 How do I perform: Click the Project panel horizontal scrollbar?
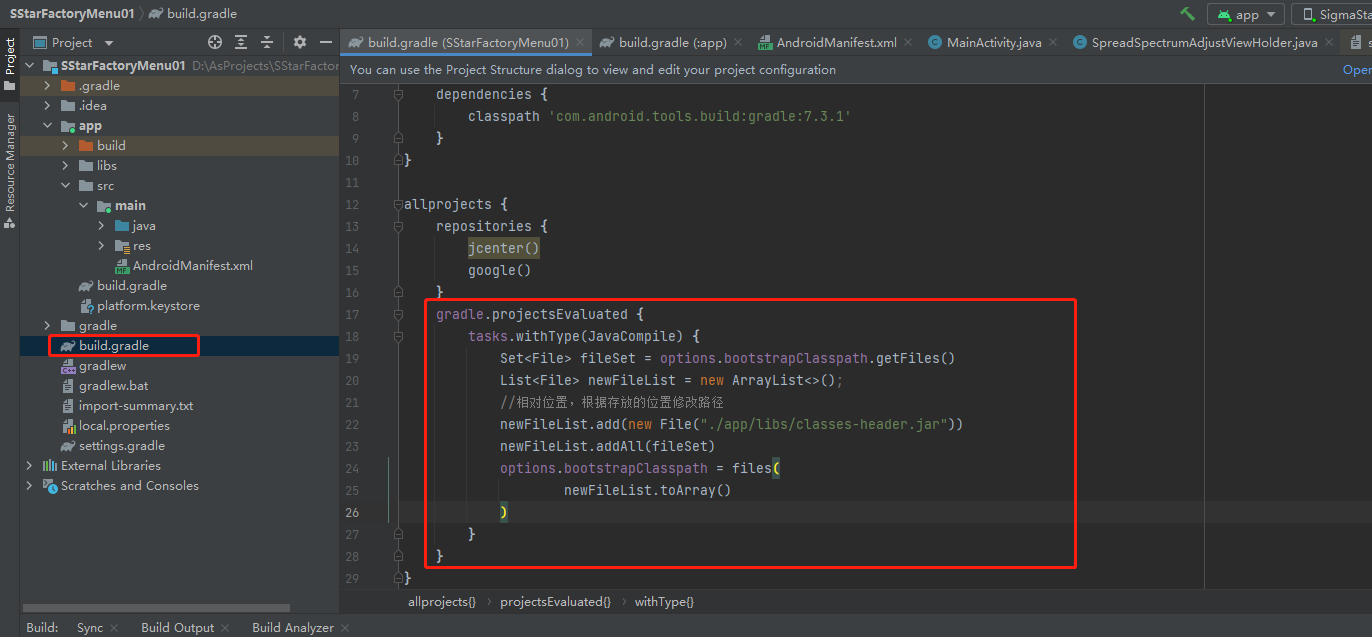tap(155, 607)
